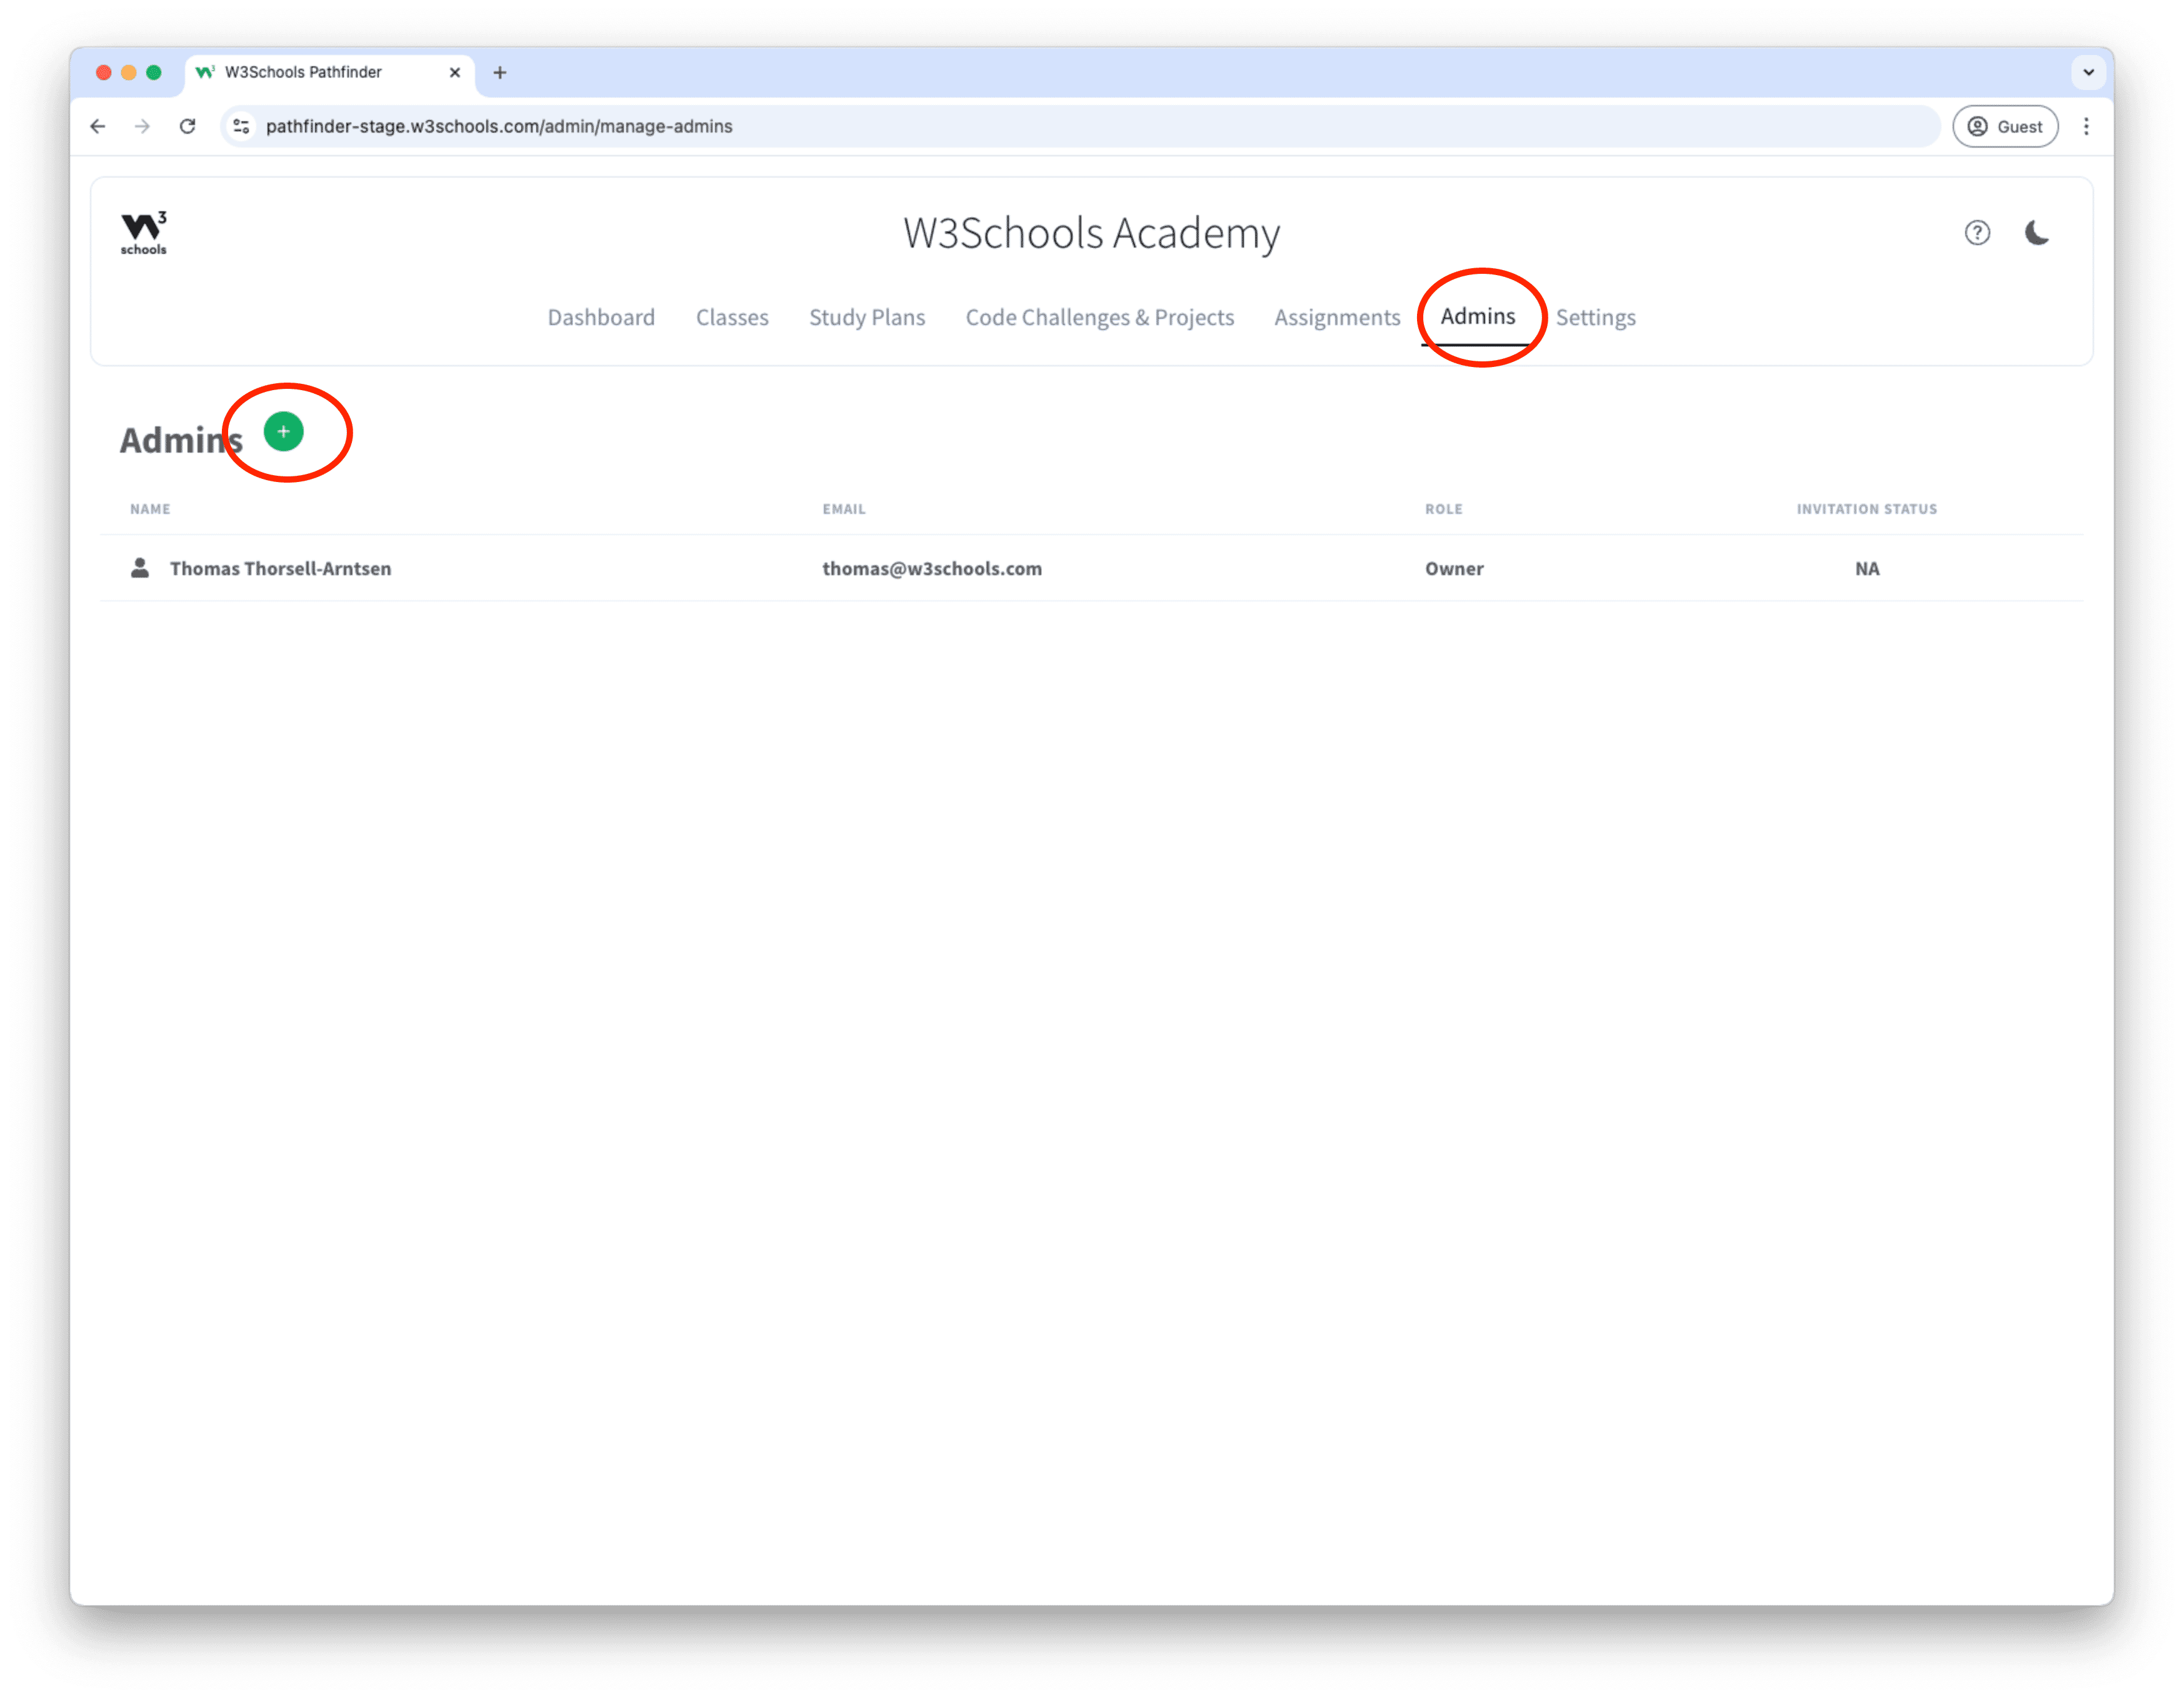Go to Study Plans
The height and width of the screenshot is (1698, 2184).
pos(867,318)
